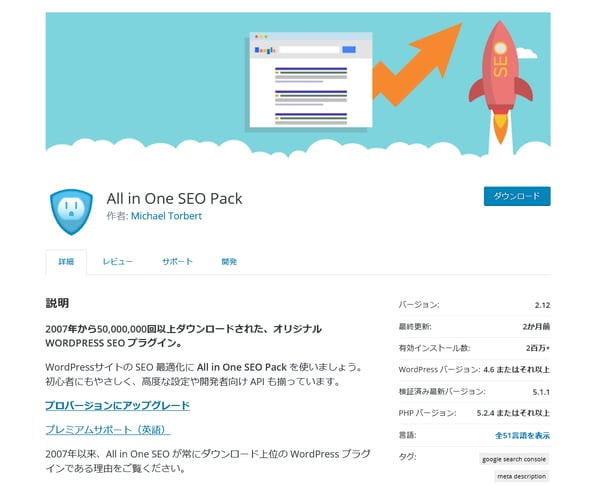Switch to the レビュー tab
600x487 pixels.
click(117, 261)
